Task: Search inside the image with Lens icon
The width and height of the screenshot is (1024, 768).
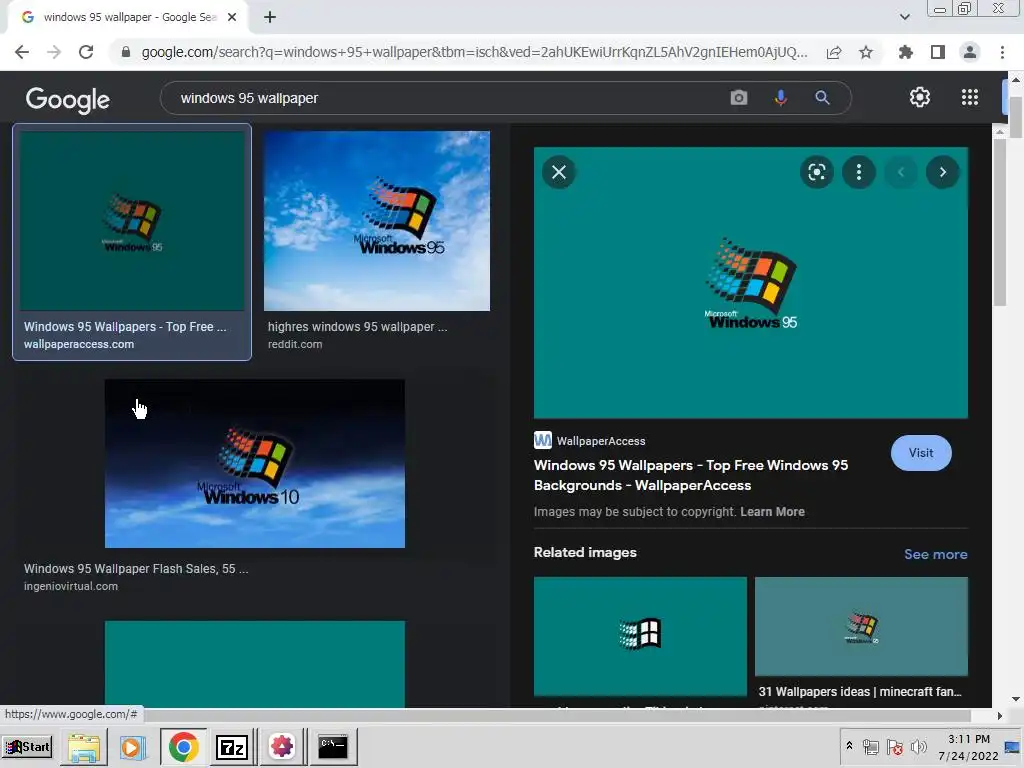Action: [817, 172]
